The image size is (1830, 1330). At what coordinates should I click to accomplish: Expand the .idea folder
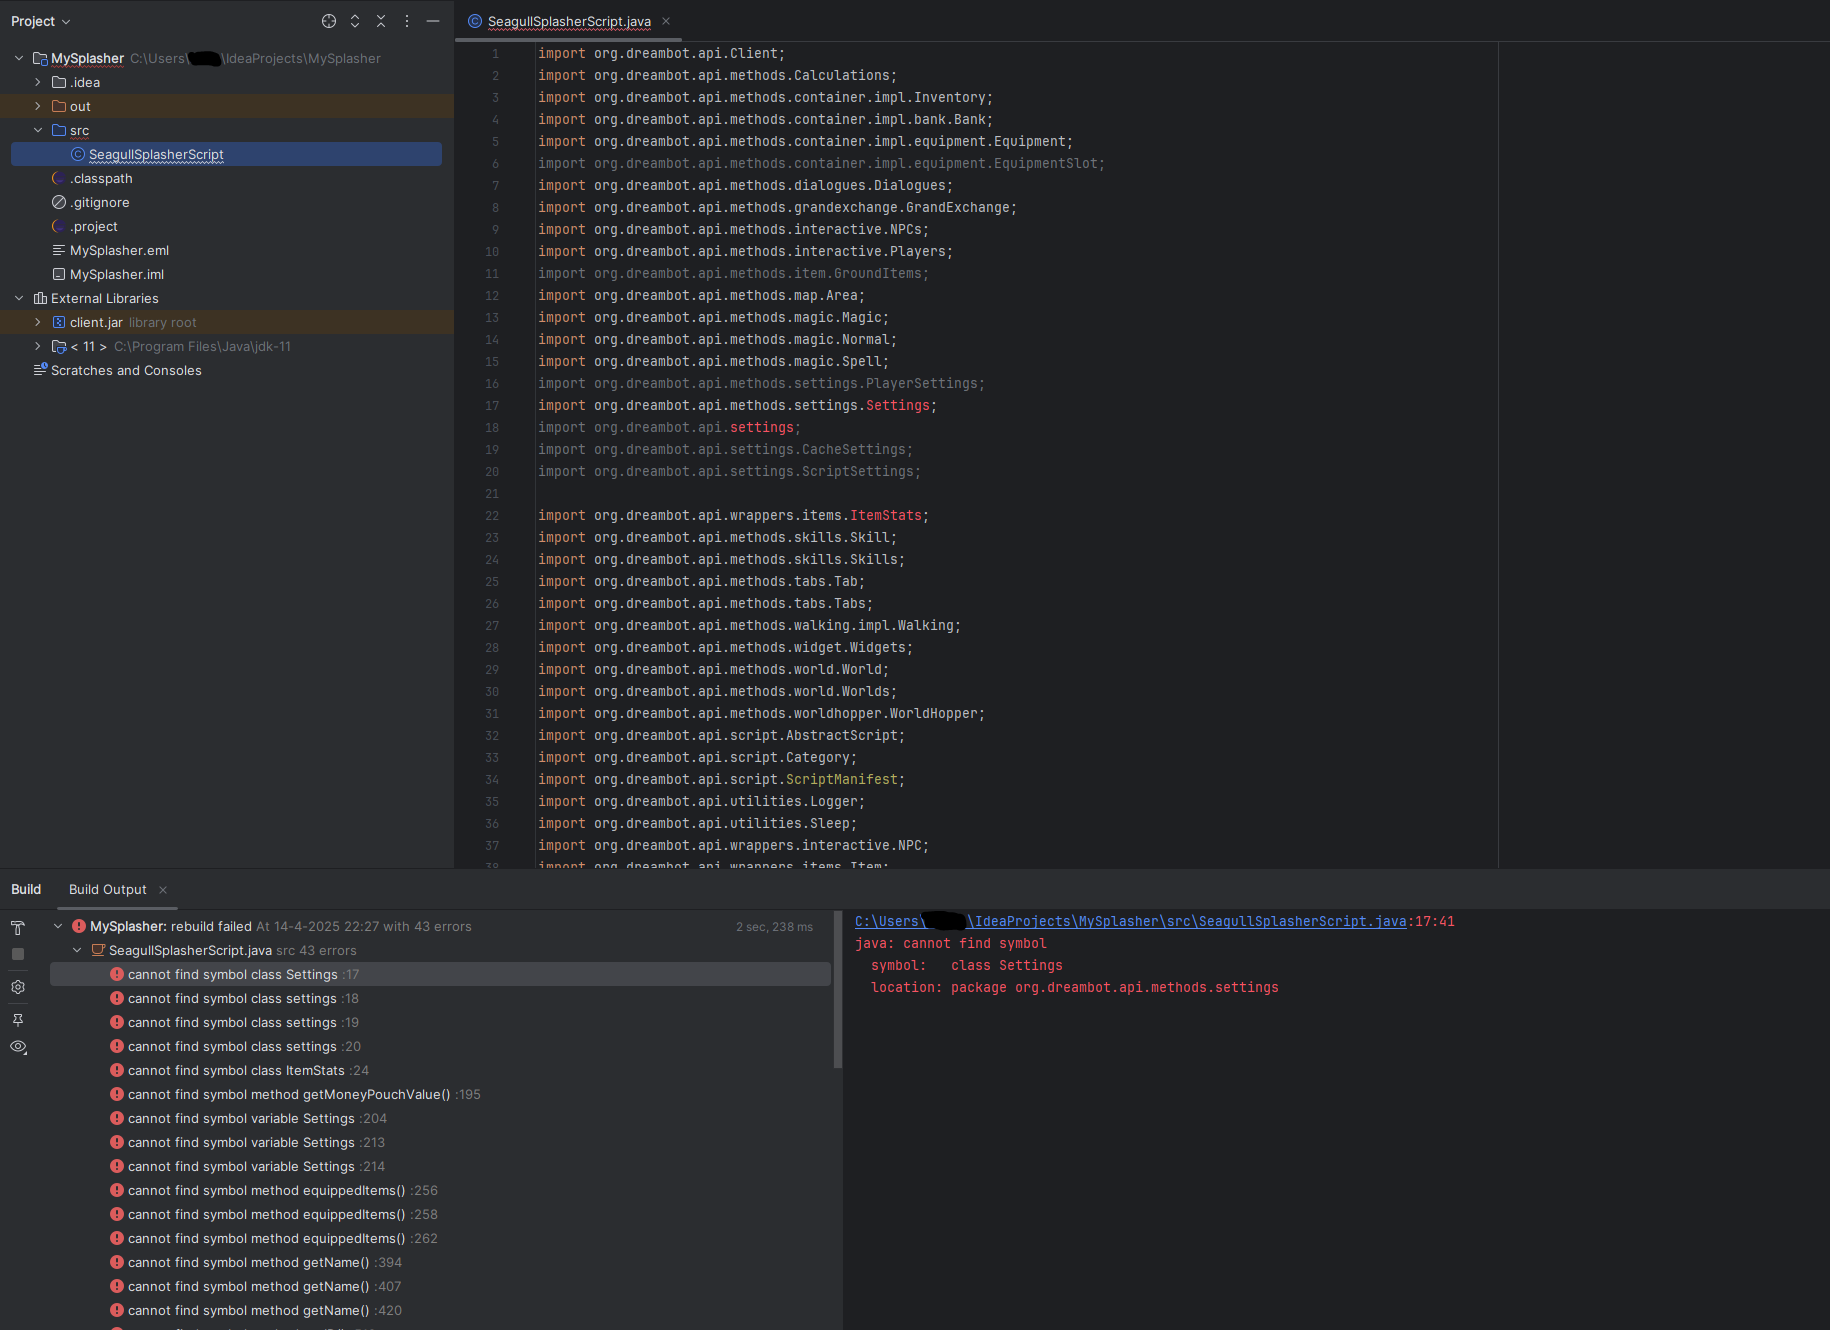38,82
